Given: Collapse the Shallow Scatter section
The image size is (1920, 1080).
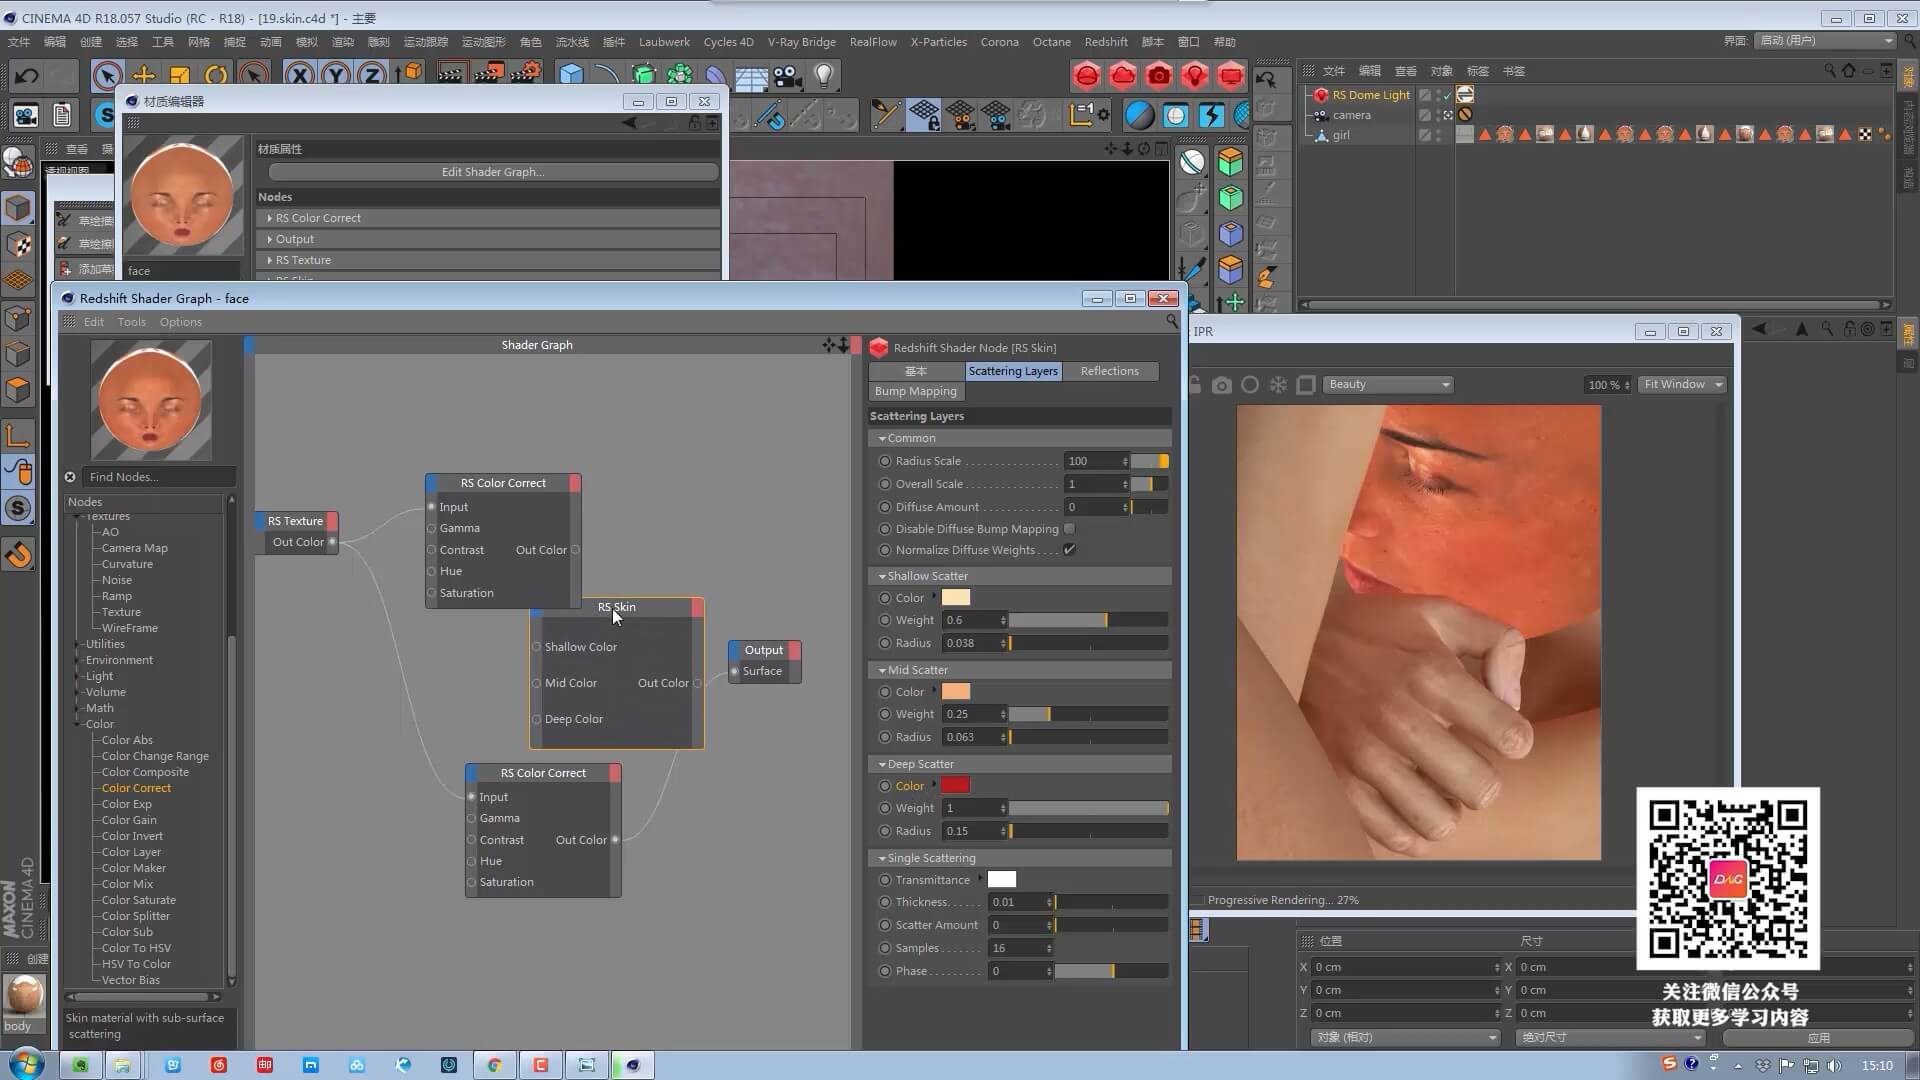Looking at the screenshot, I should click(x=882, y=576).
